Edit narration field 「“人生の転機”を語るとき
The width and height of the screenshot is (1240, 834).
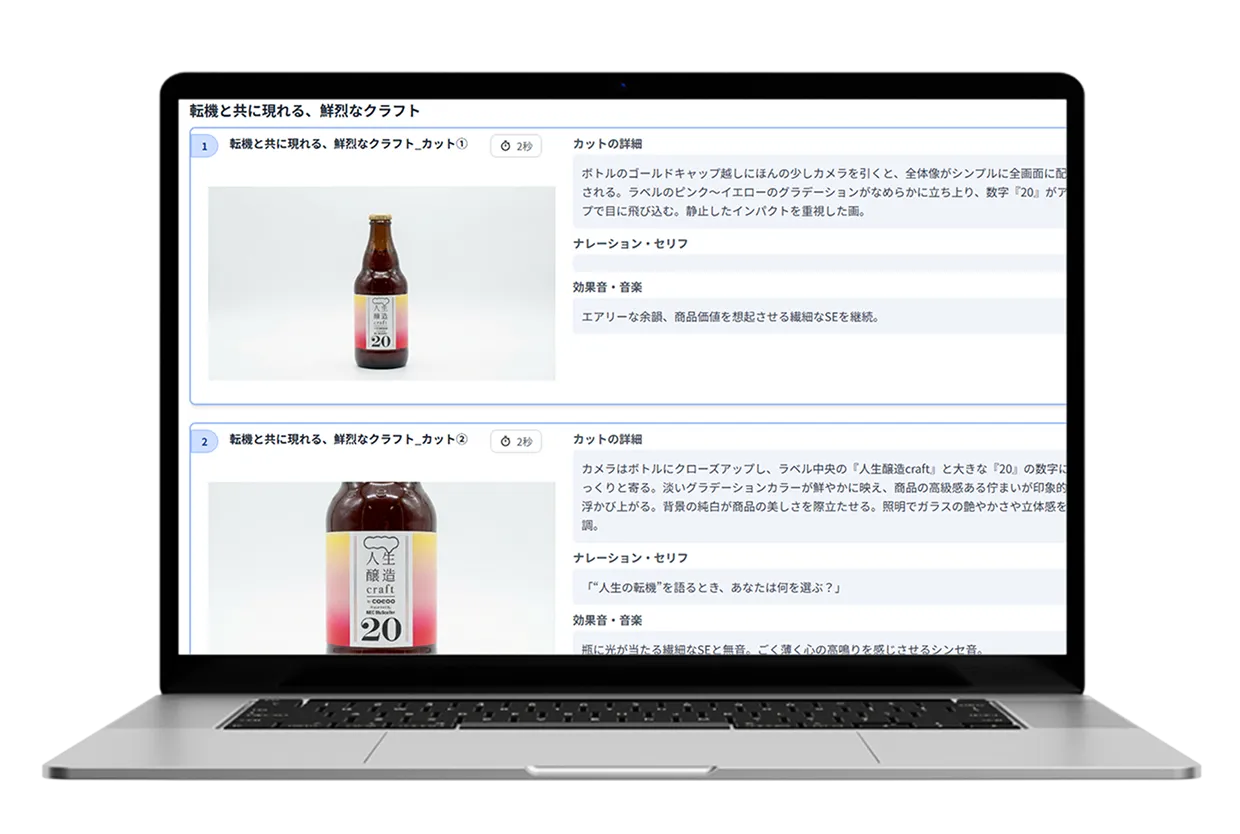tap(819, 587)
